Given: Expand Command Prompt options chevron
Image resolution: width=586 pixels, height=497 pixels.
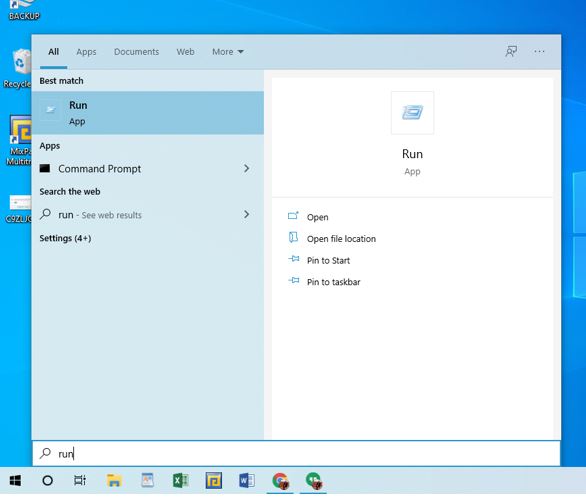Looking at the screenshot, I should click(246, 169).
